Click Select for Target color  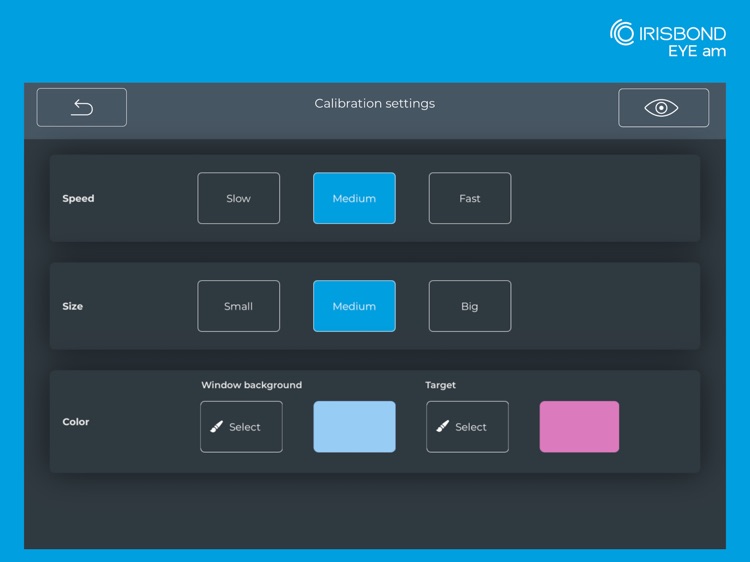(467, 427)
